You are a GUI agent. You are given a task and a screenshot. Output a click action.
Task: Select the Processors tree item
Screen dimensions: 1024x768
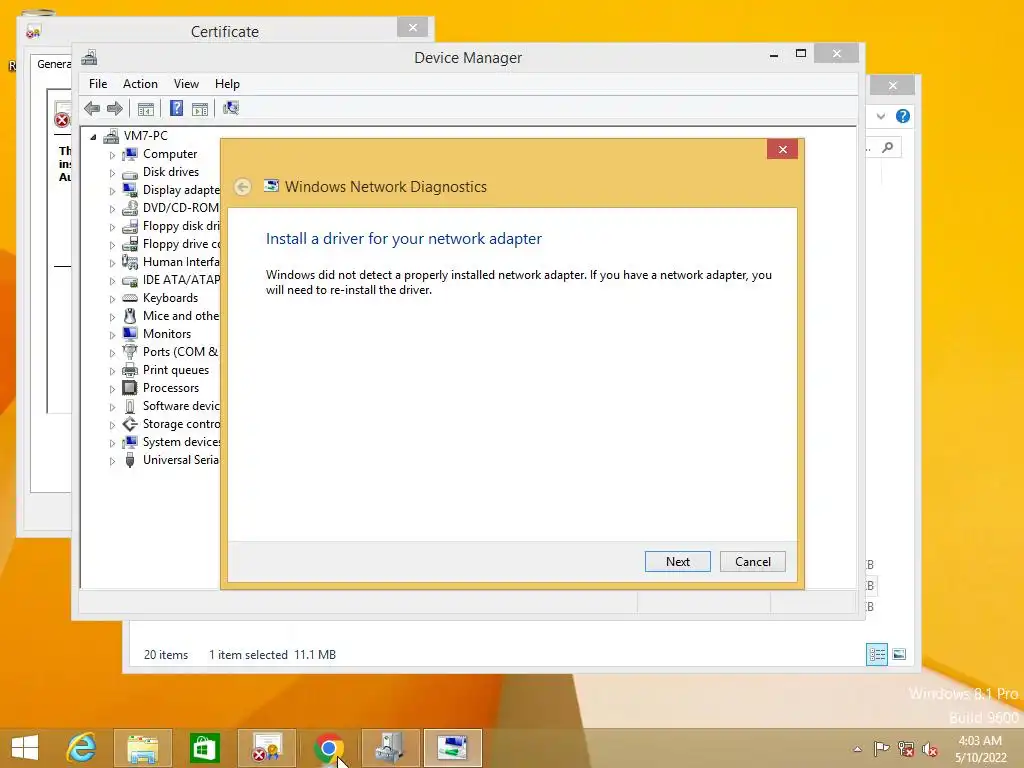point(170,388)
